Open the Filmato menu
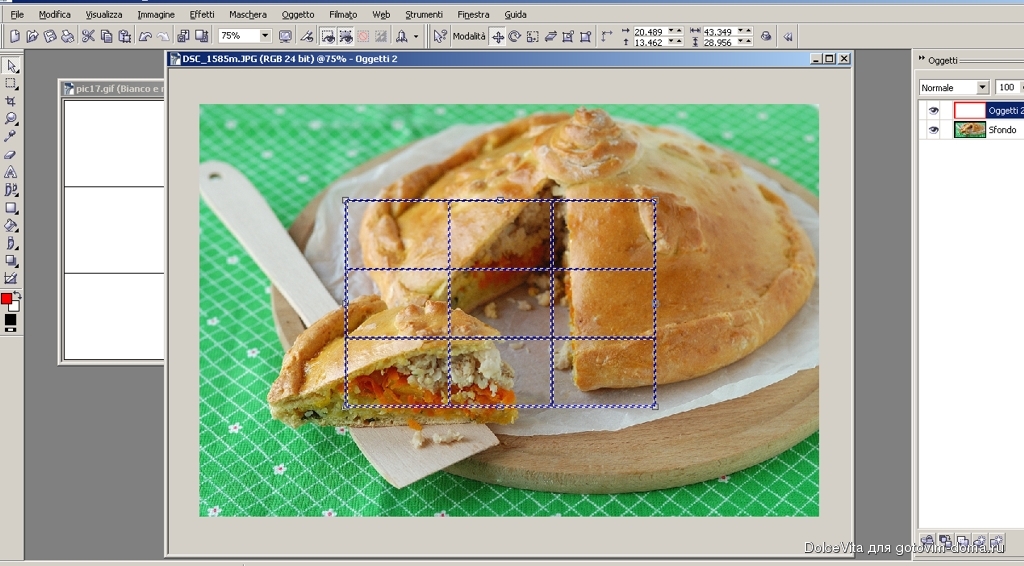1024x566 pixels. point(343,14)
